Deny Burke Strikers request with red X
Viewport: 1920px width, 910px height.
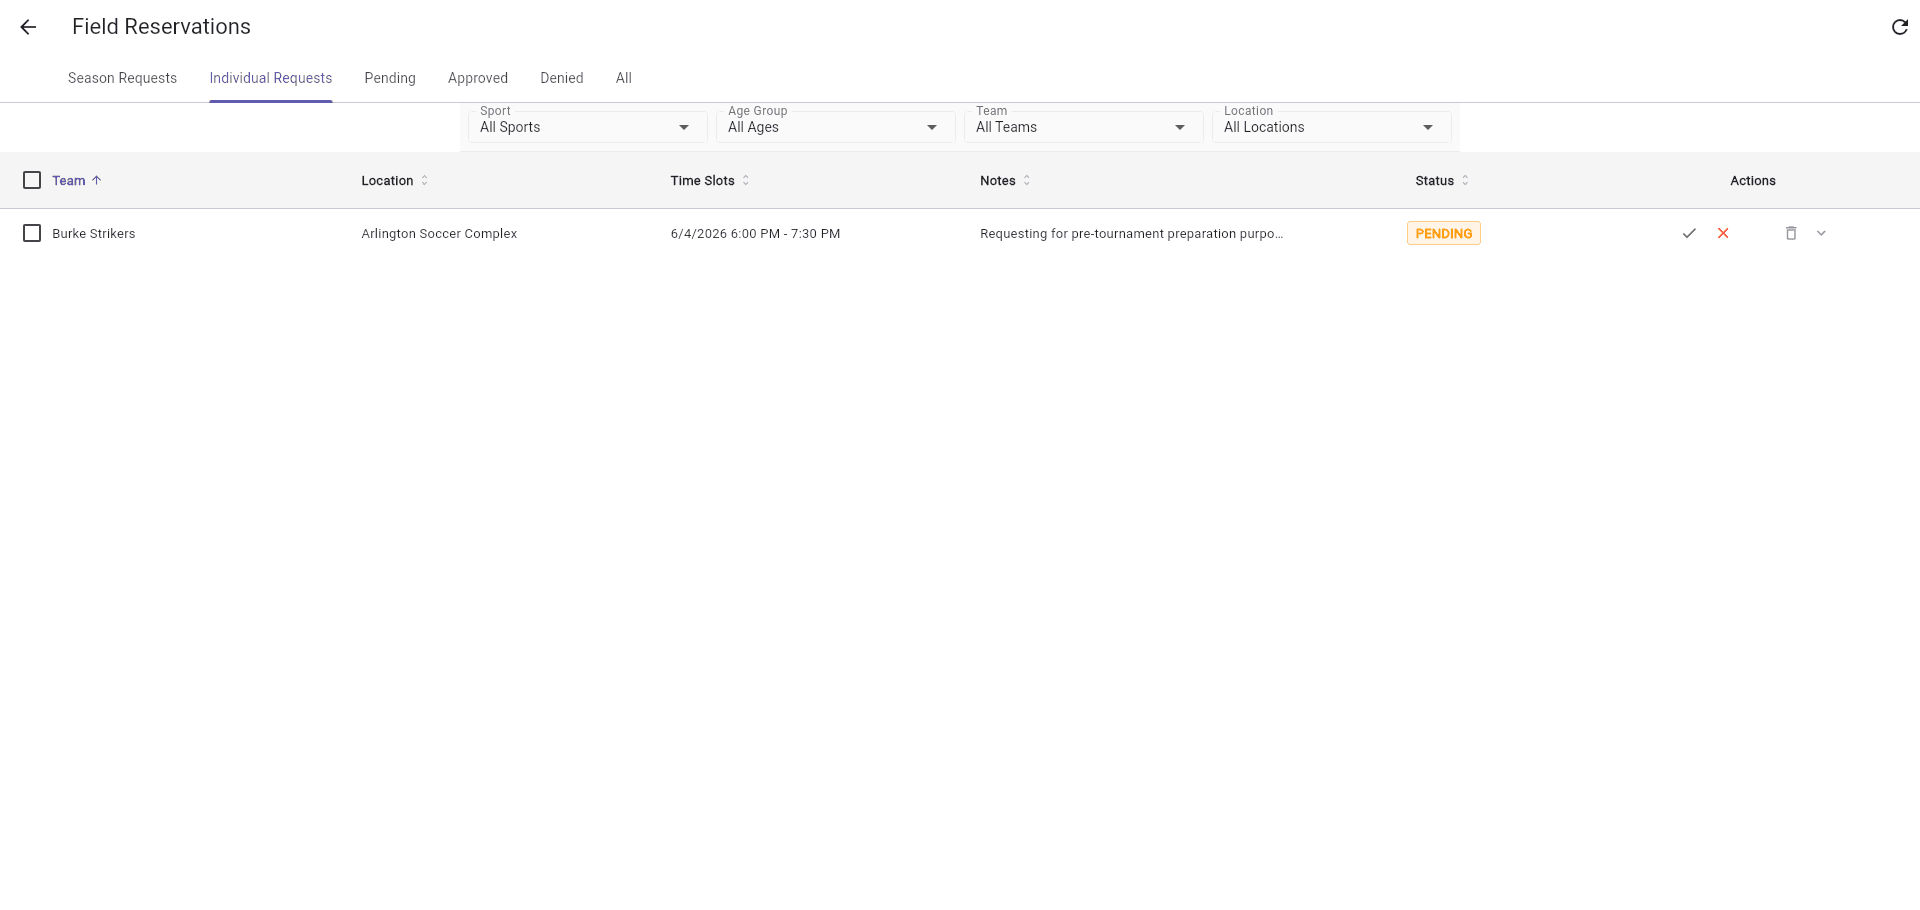pyautogui.click(x=1723, y=233)
